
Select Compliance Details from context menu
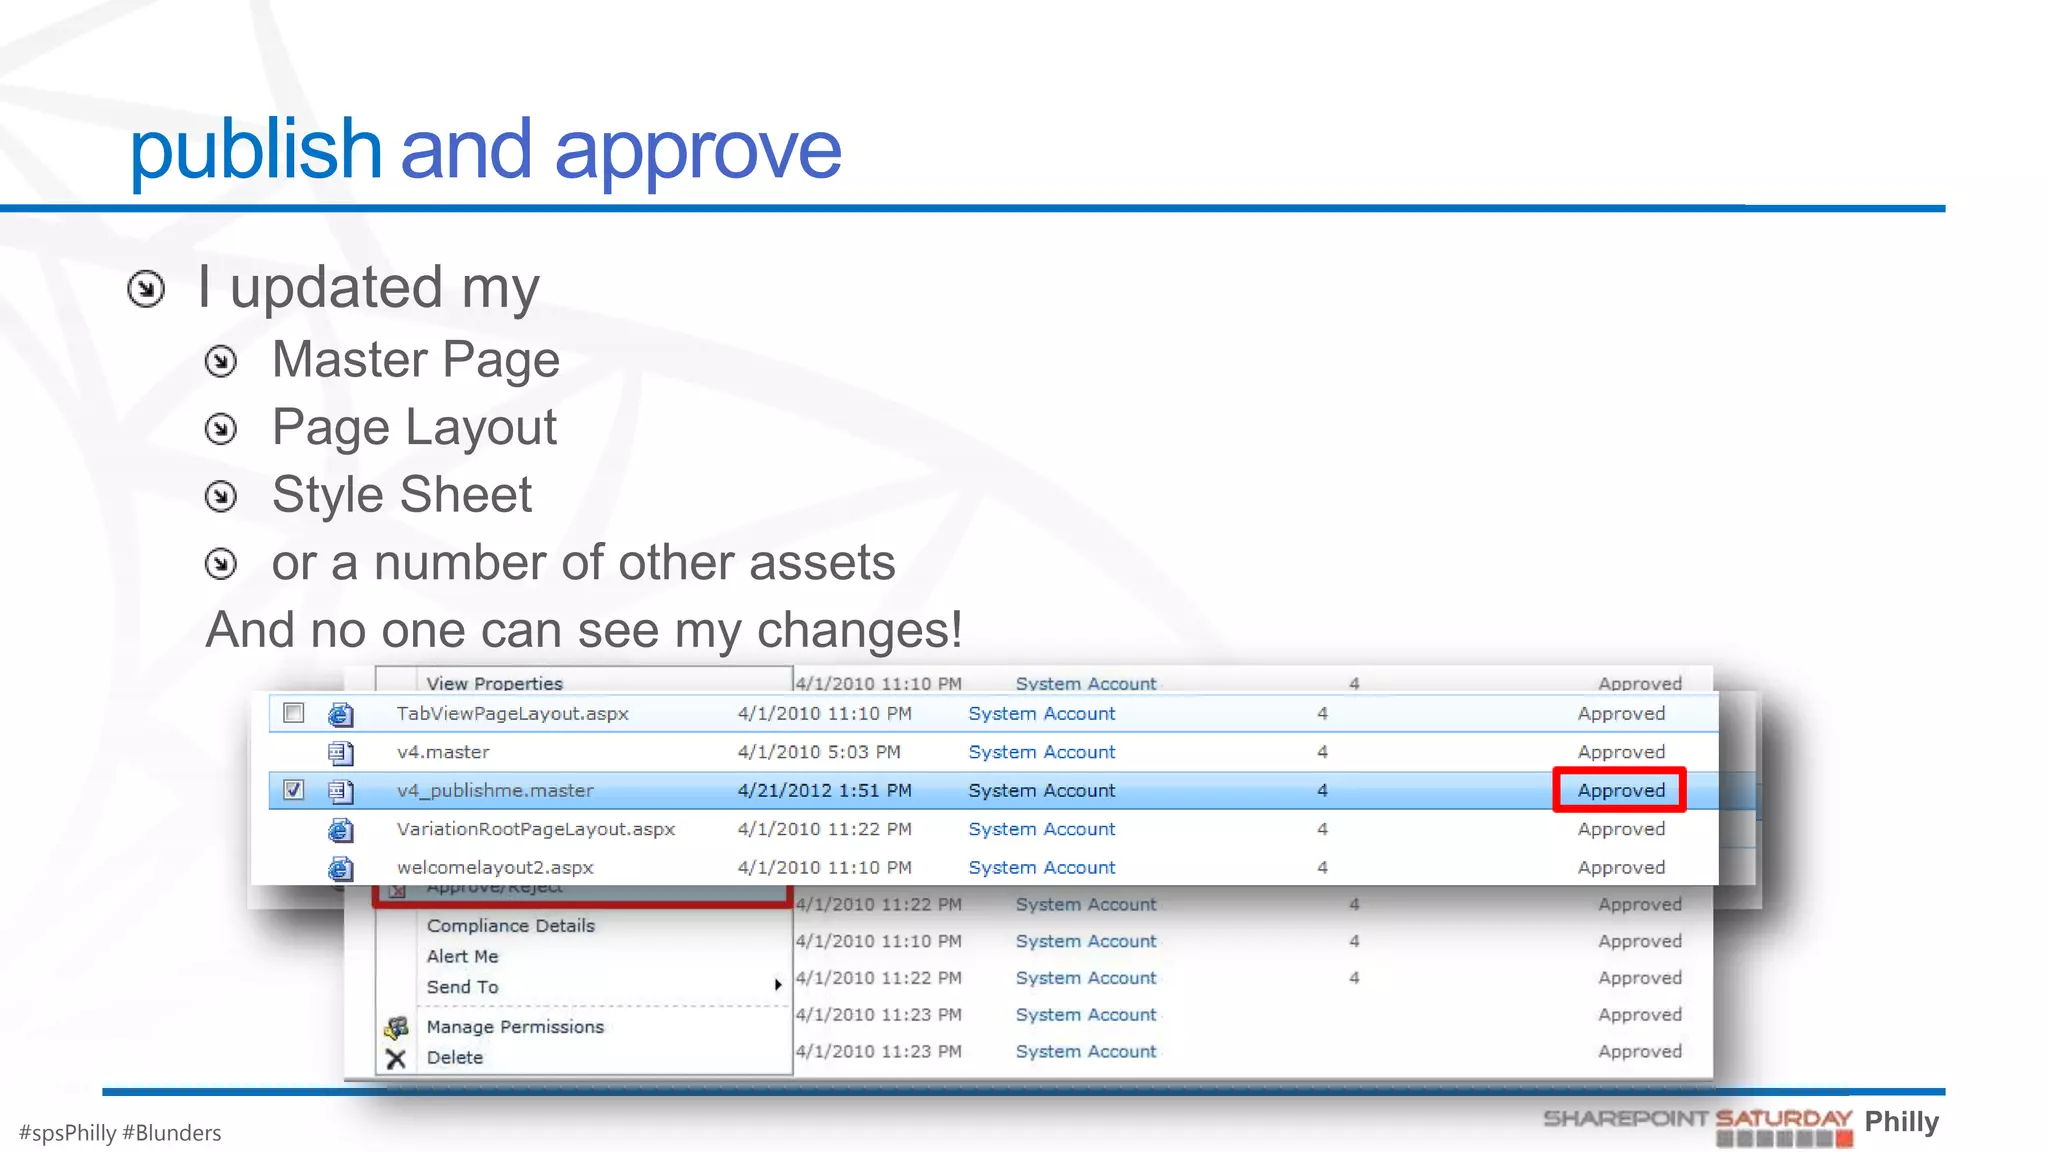(510, 926)
